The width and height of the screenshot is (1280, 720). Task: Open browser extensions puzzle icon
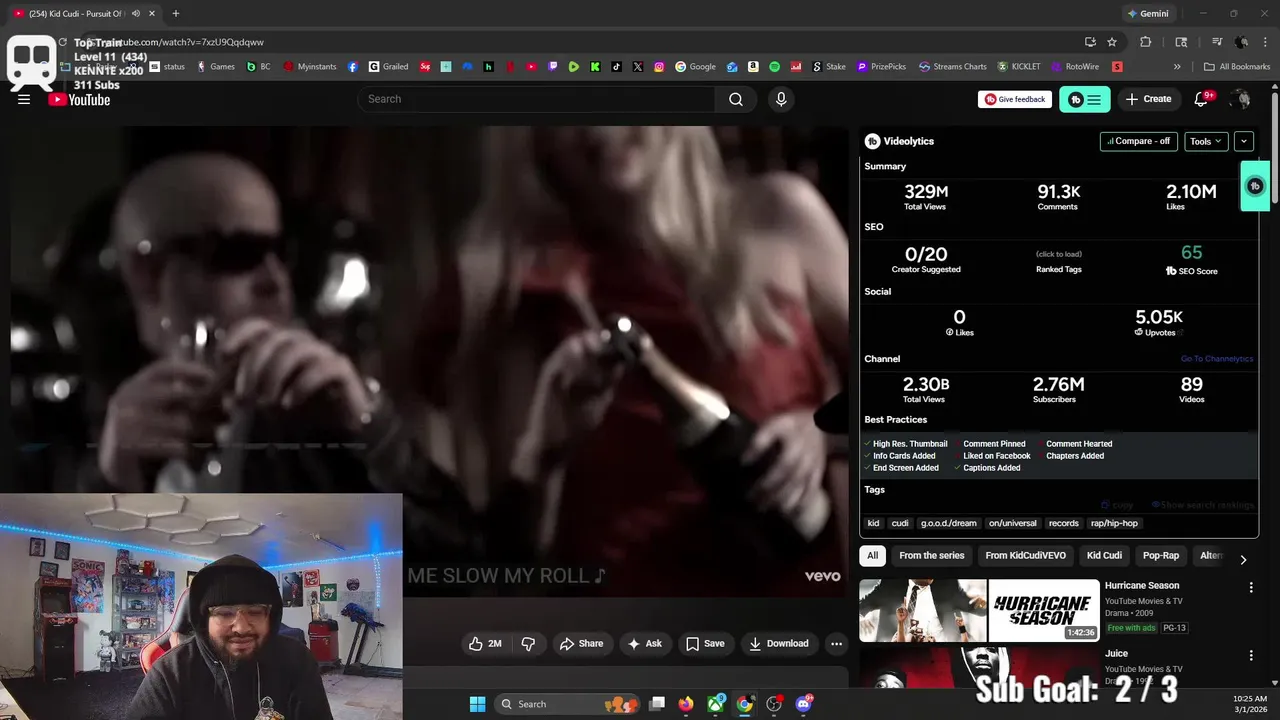(1146, 42)
